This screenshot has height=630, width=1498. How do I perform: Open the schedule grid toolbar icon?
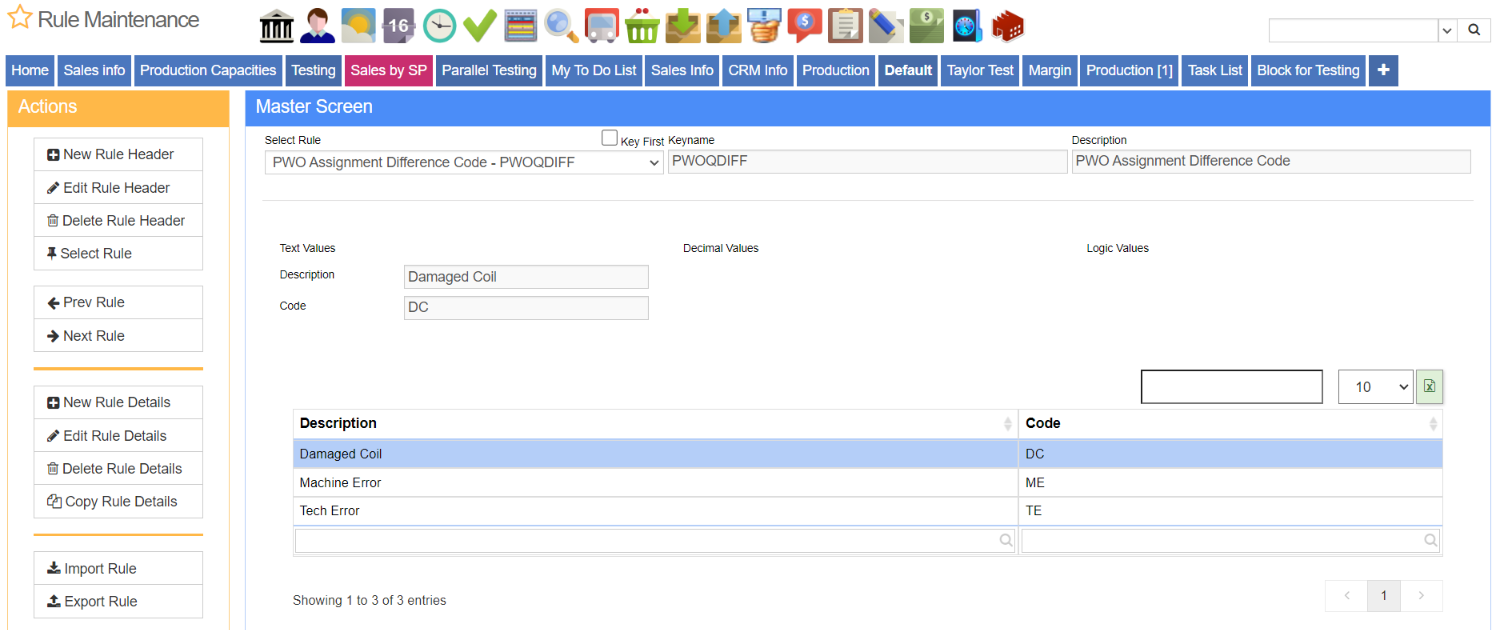pos(520,26)
